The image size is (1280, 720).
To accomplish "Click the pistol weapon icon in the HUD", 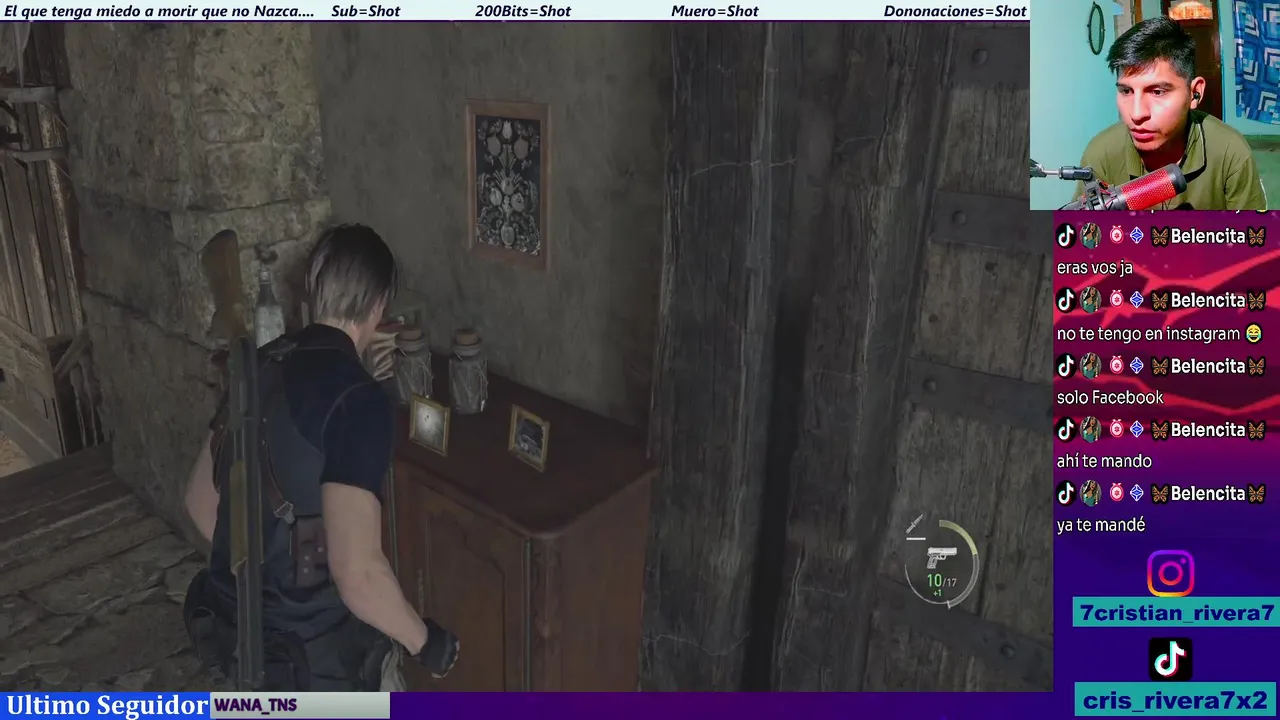I will [941, 556].
